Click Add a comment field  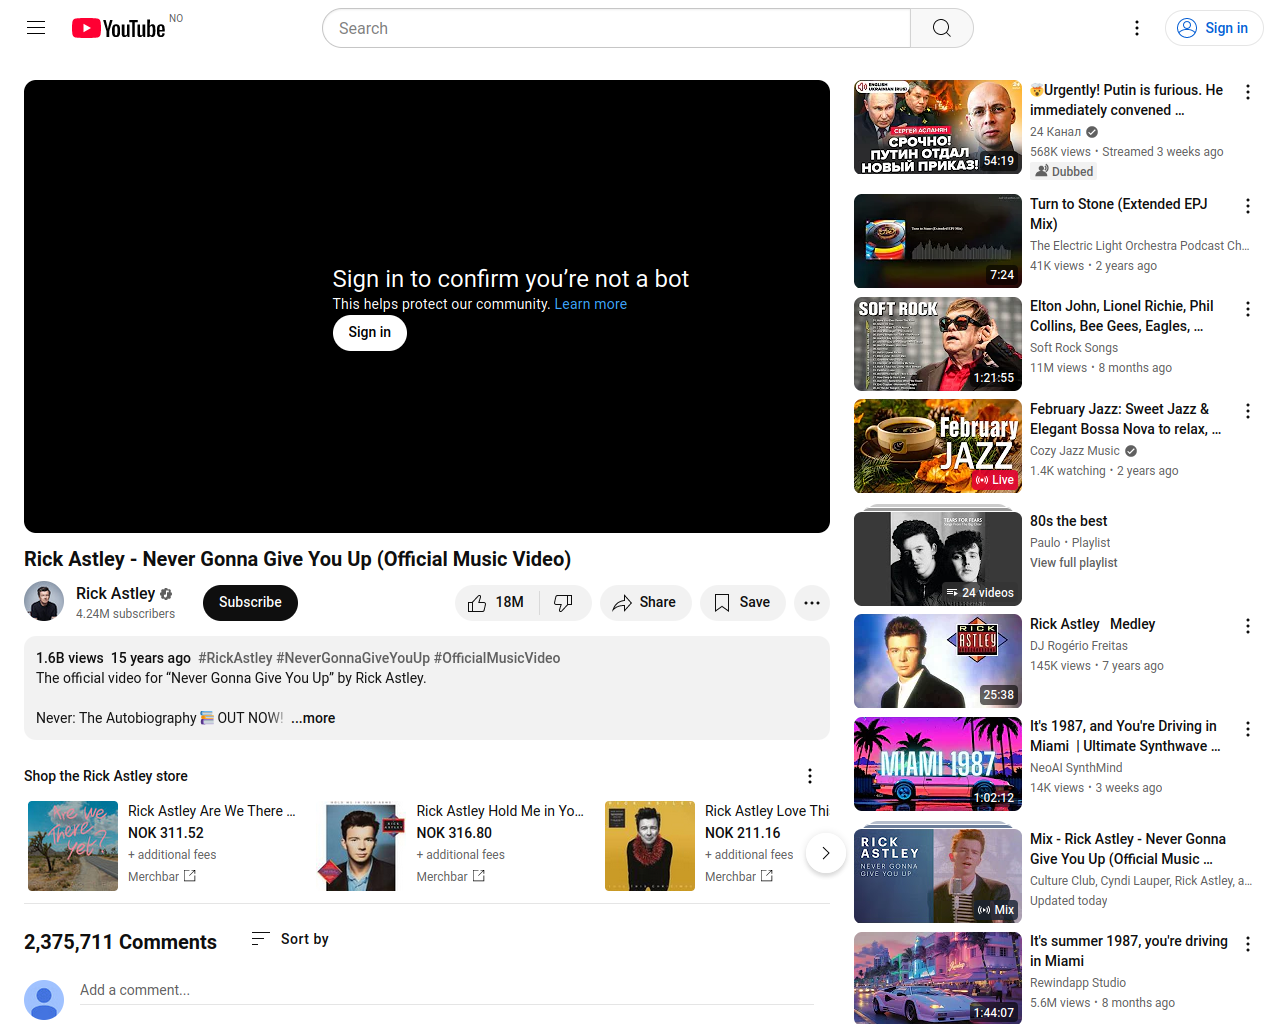tap(447, 990)
